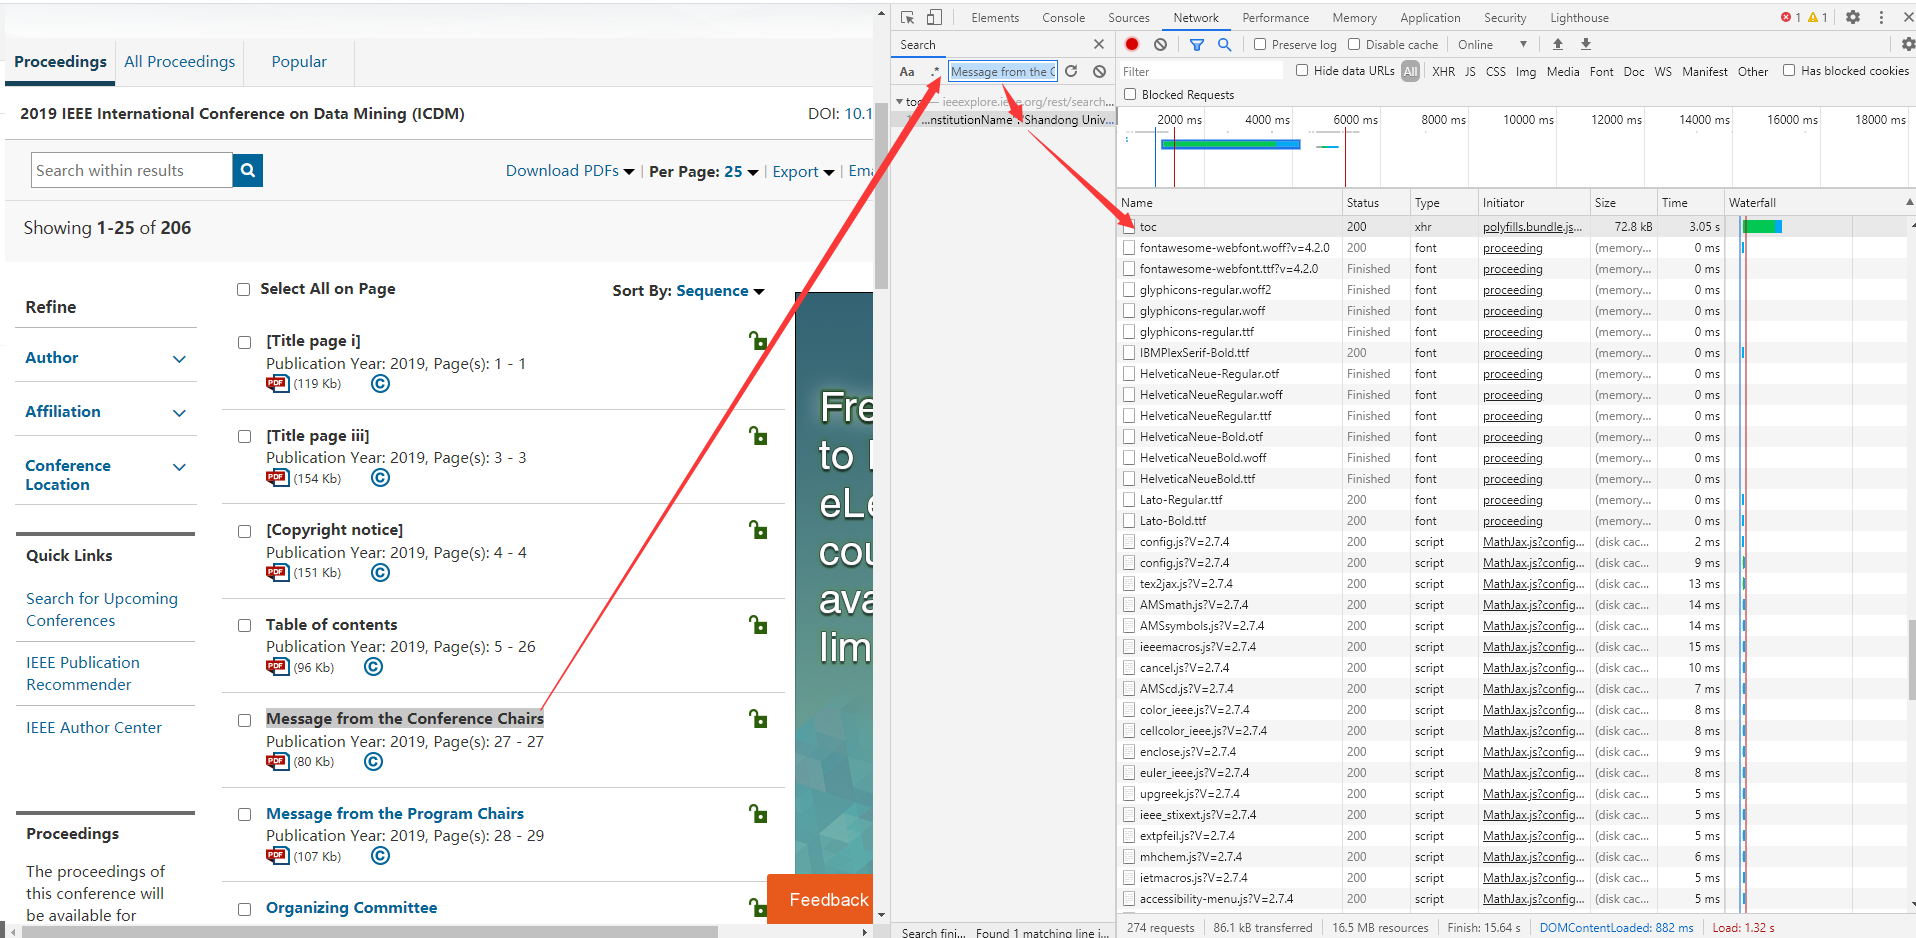The height and width of the screenshot is (938, 1916).
Task: Click the yellow warning count badge
Action: pyautogui.click(x=1818, y=17)
